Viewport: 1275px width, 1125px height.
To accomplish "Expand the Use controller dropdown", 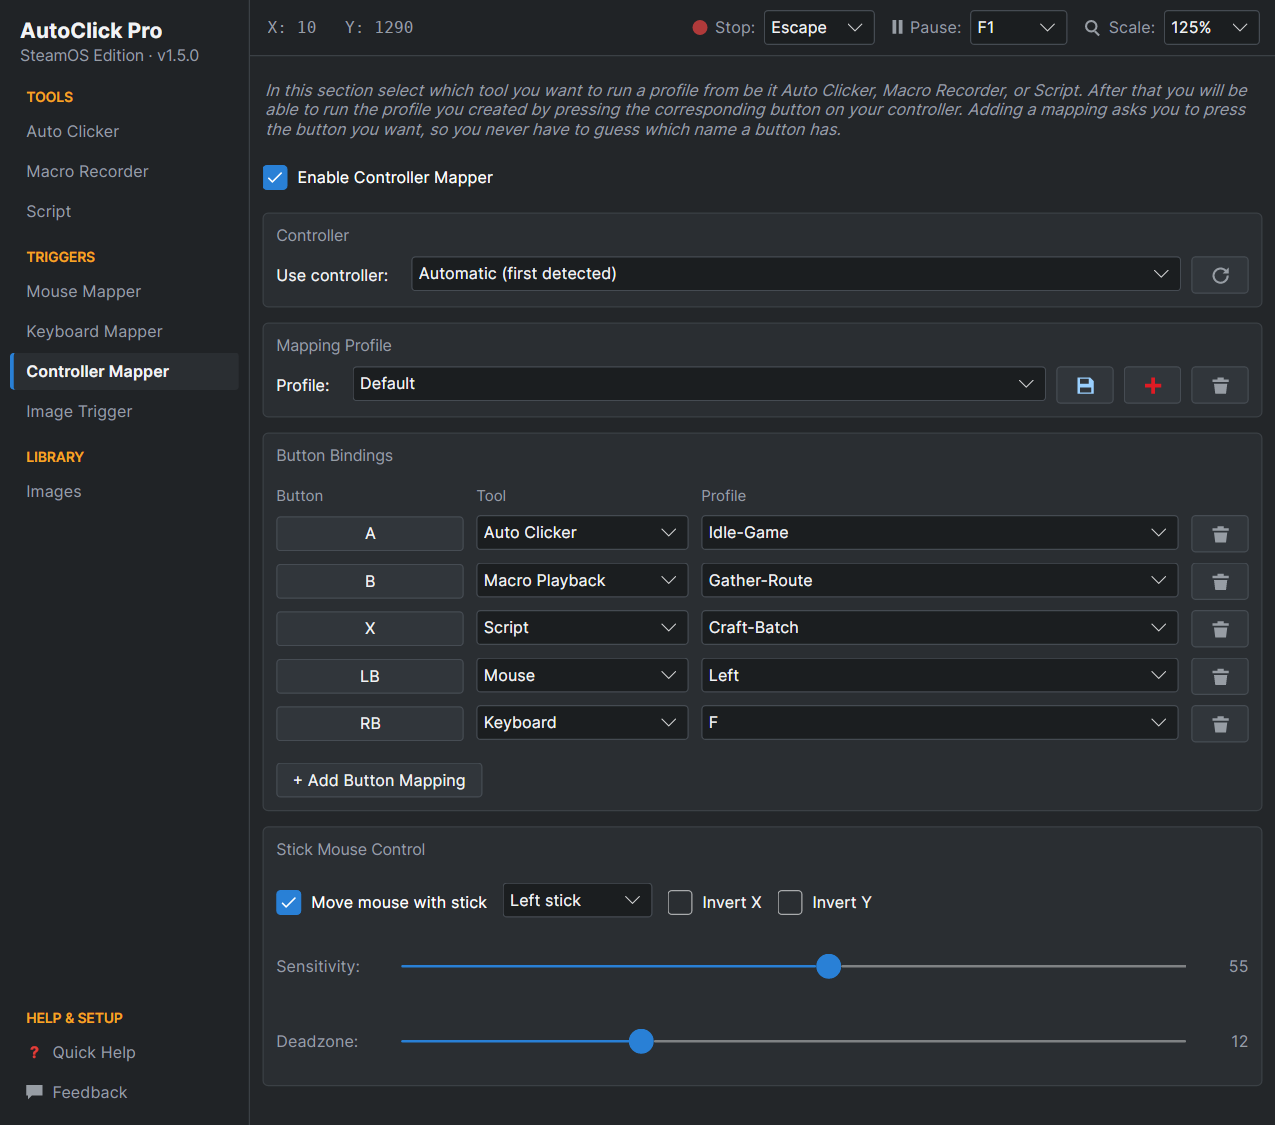I will click(x=796, y=274).
